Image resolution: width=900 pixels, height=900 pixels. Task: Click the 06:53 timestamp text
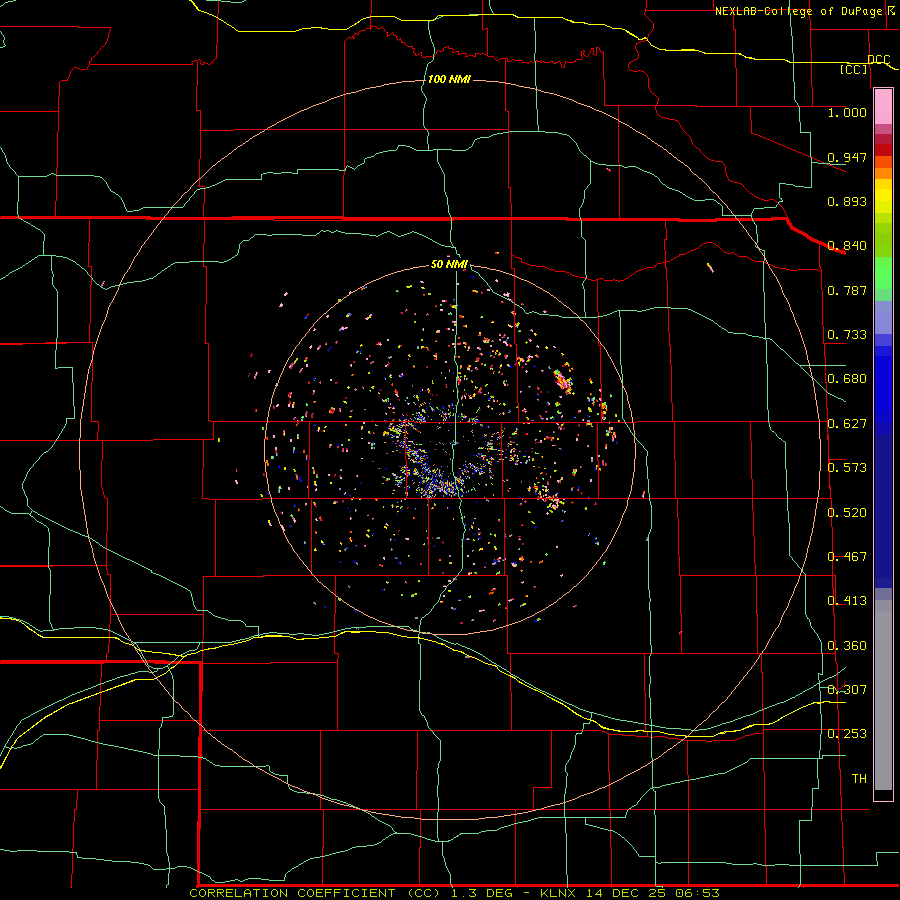[698, 893]
